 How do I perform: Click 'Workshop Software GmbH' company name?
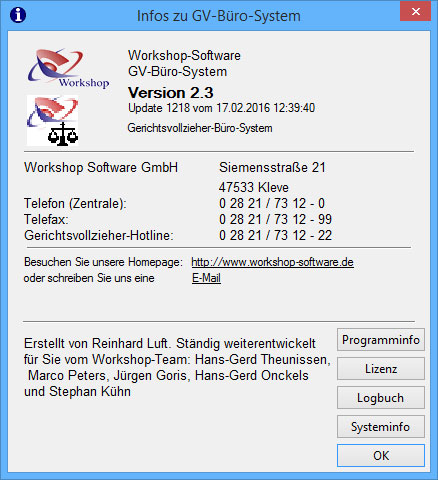(101, 167)
